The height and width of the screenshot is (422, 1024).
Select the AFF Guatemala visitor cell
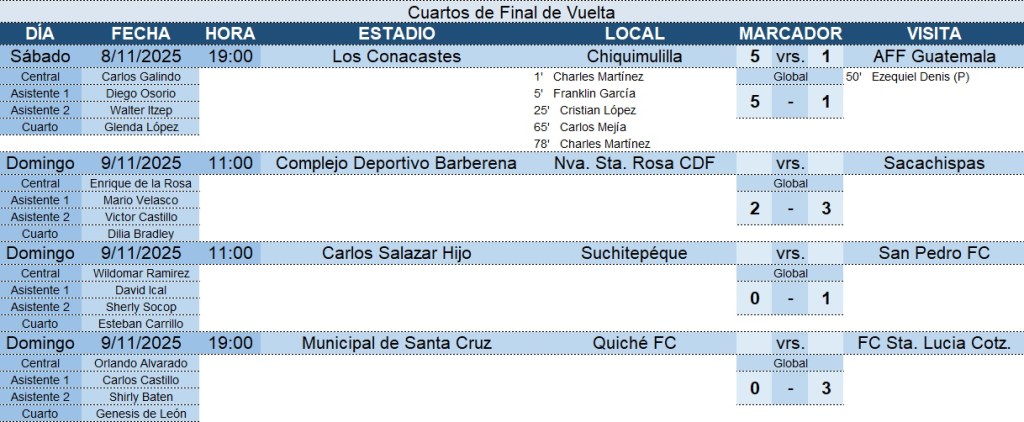pyautogui.click(x=934, y=56)
